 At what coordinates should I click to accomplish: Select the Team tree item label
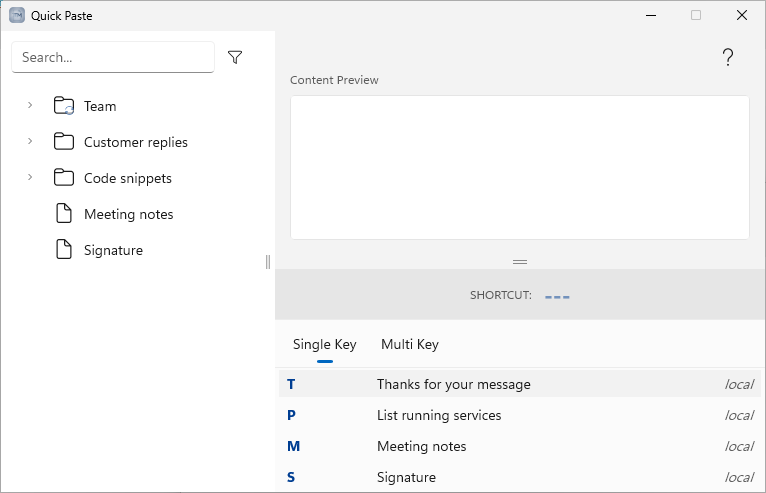[100, 107]
